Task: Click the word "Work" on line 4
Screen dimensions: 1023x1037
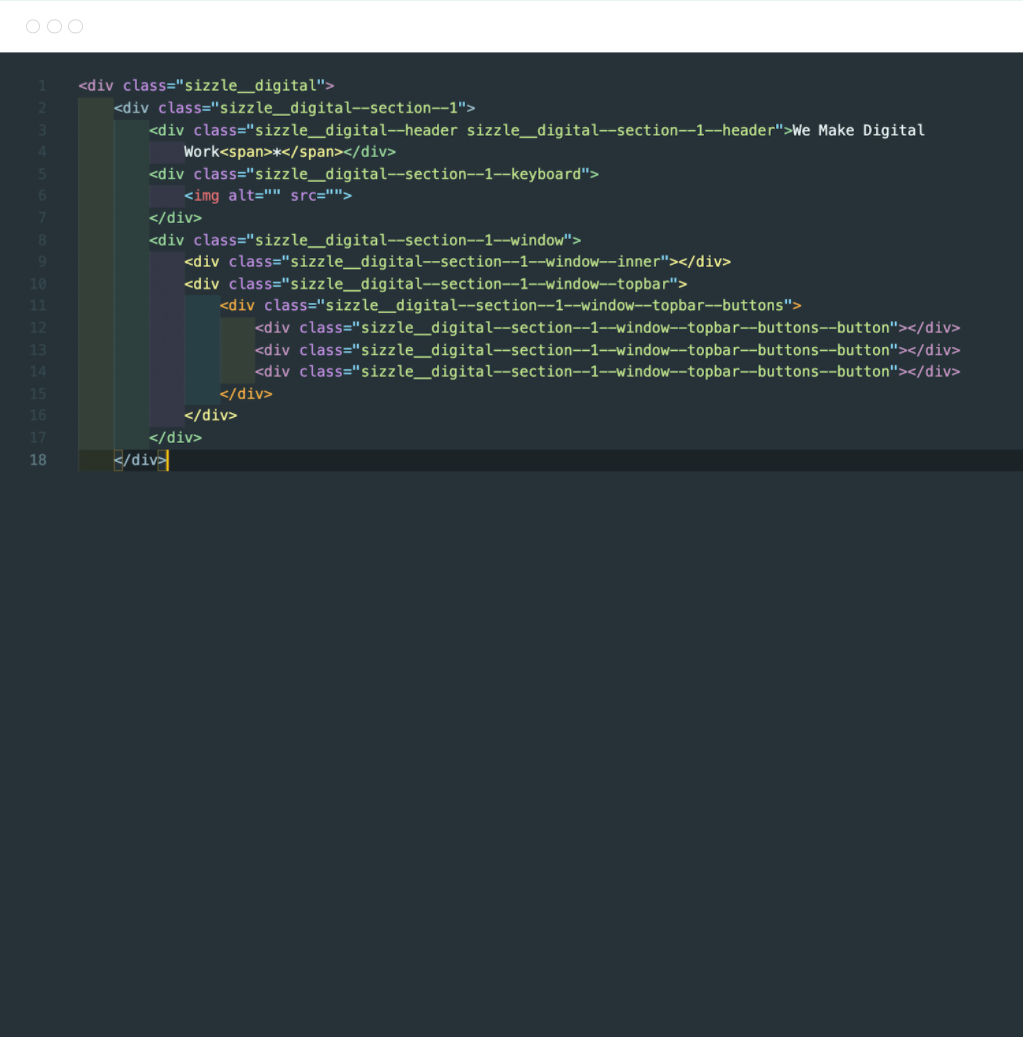Action: click(x=202, y=151)
